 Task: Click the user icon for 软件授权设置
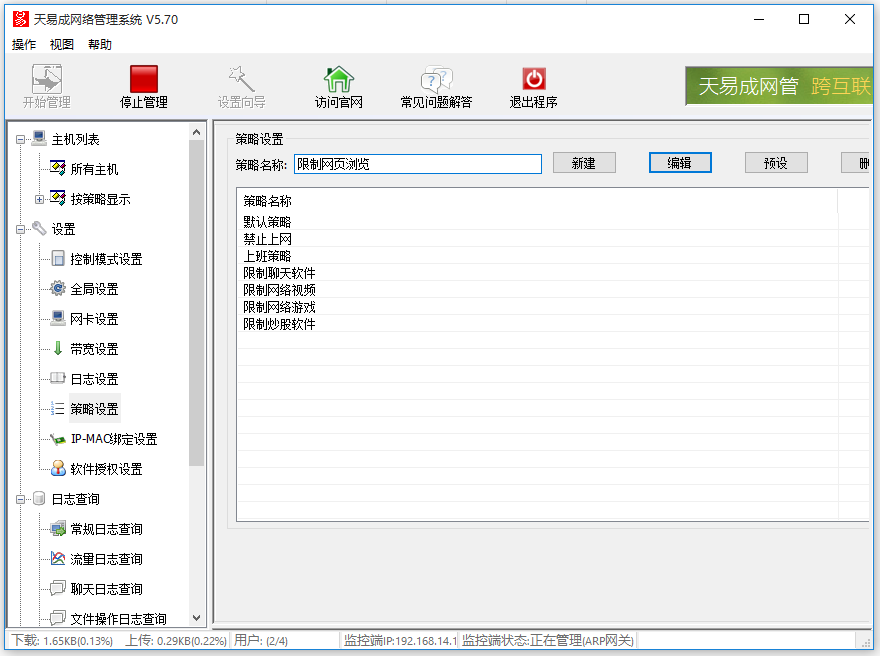(x=58, y=469)
